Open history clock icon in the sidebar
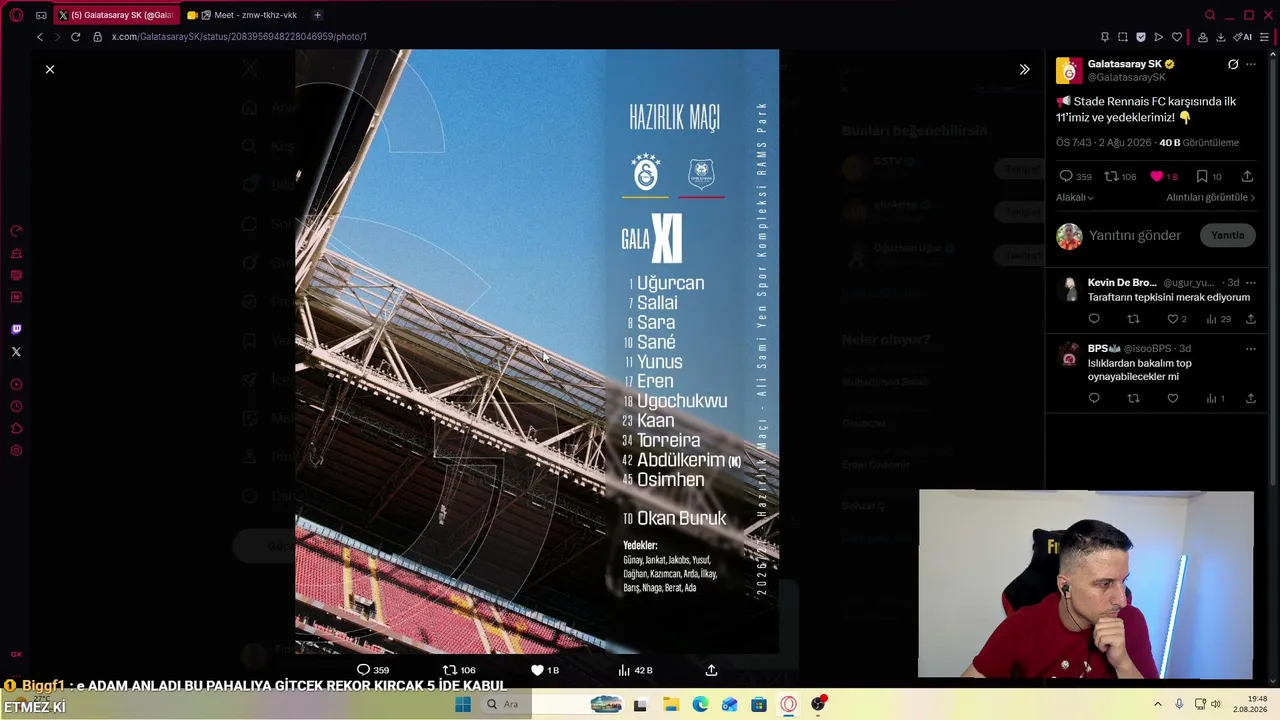Viewport: 1280px width, 720px height. coord(16,406)
